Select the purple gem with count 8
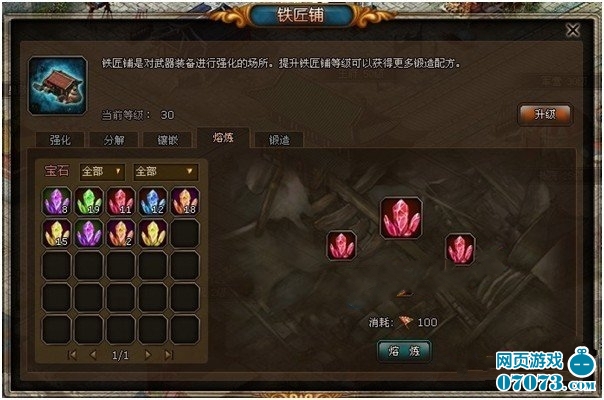Viewport: 604px width, 400px height. (x=57, y=201)
